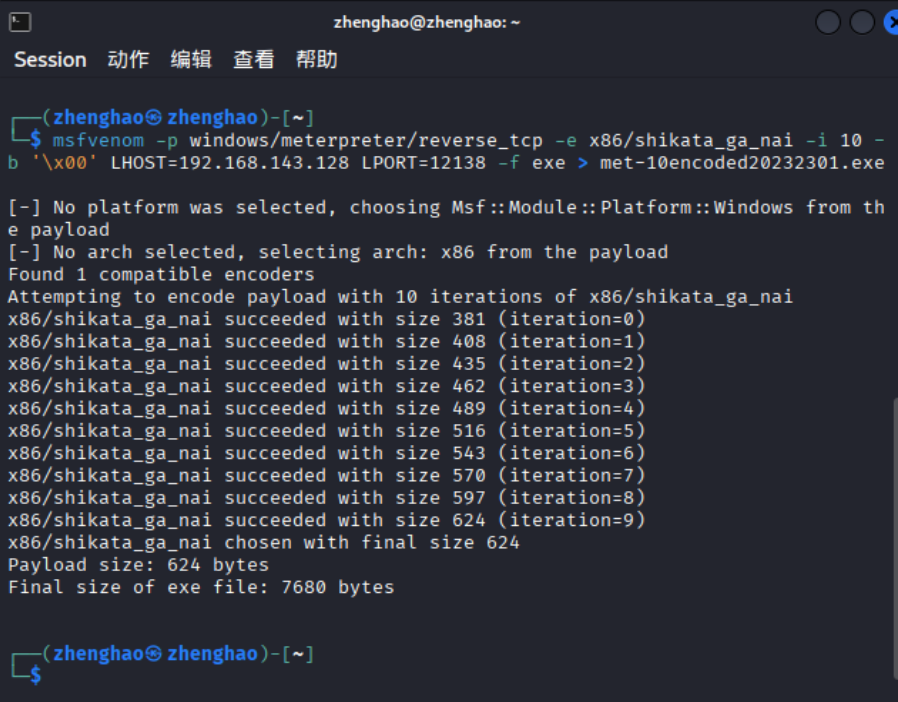Click the top '(zhenghao㉿zhenghao)-[~]' prompt header

[178, 117]
